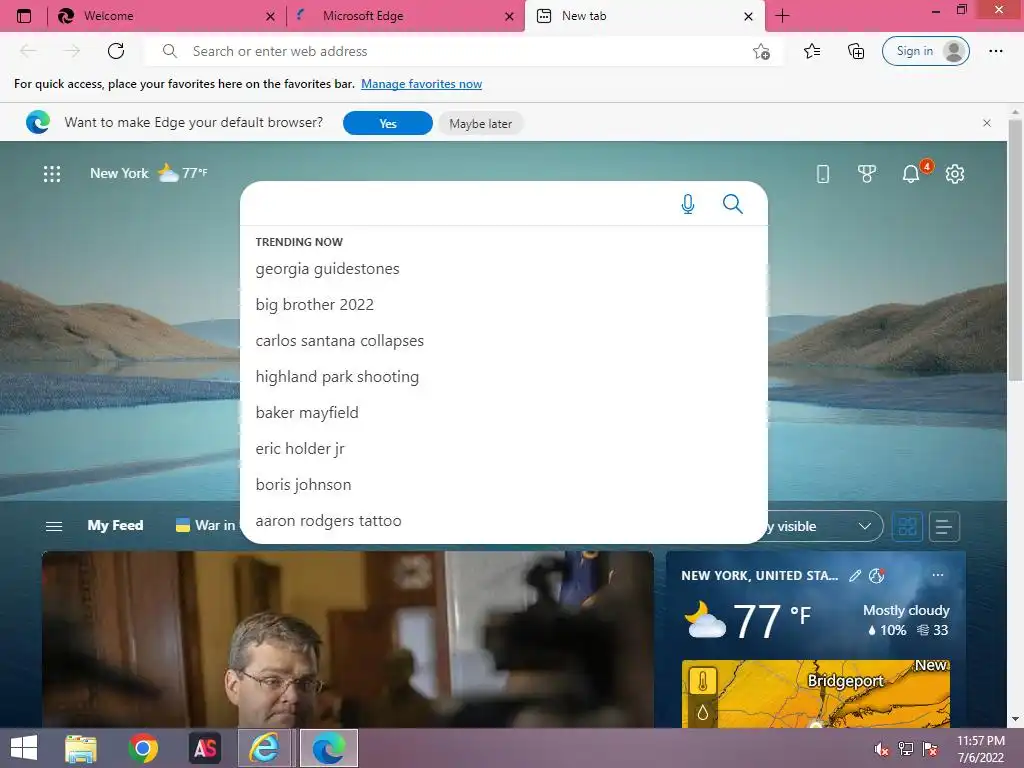Open notifications bell with 4 badge
Image resolution: width=1024 pixels, height=768 pixels.
(910, 174)
